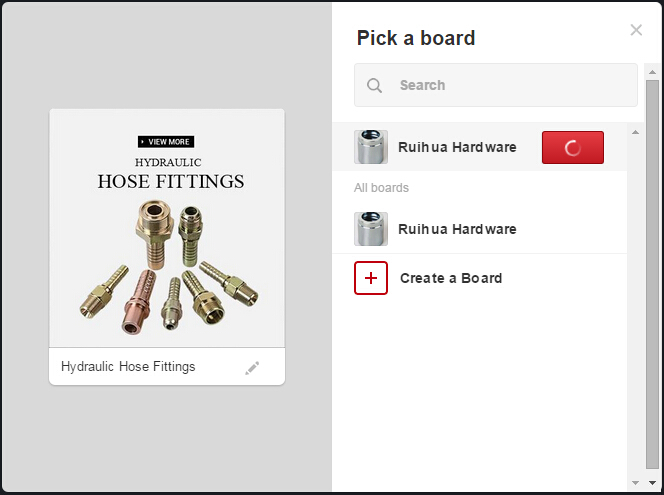Click the VIEW MORE badge in the pin image
The image size is (664, 495).
point(166,142)
